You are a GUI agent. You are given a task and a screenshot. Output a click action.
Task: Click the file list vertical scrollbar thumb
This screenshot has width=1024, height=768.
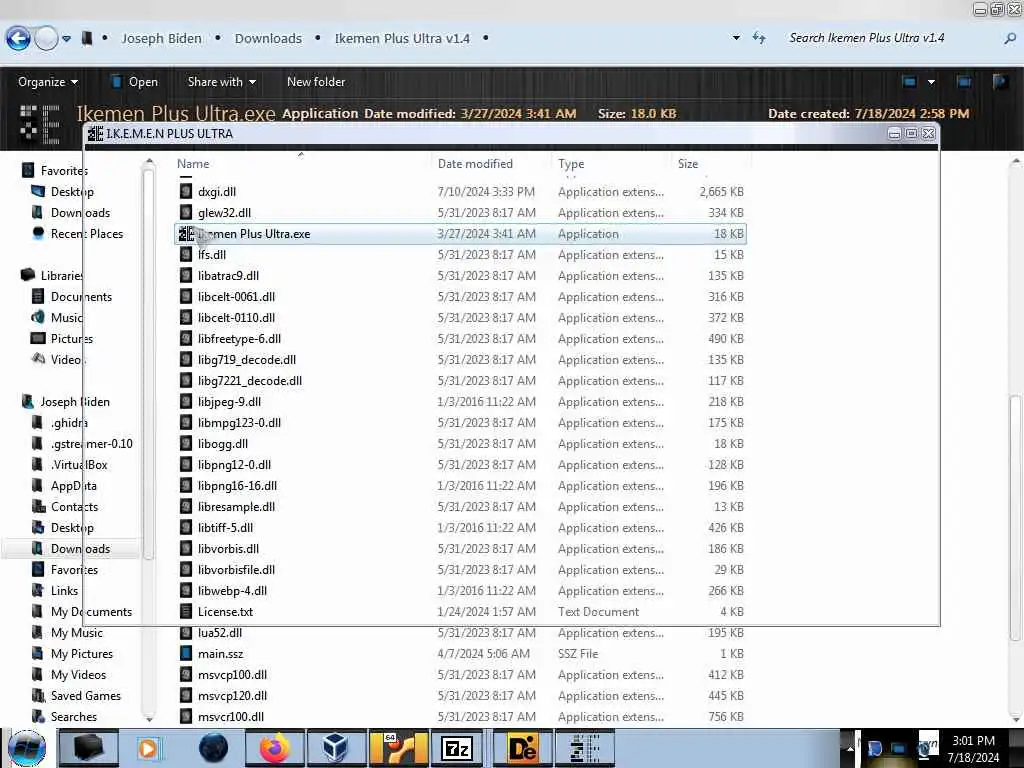click(1015, 517)
